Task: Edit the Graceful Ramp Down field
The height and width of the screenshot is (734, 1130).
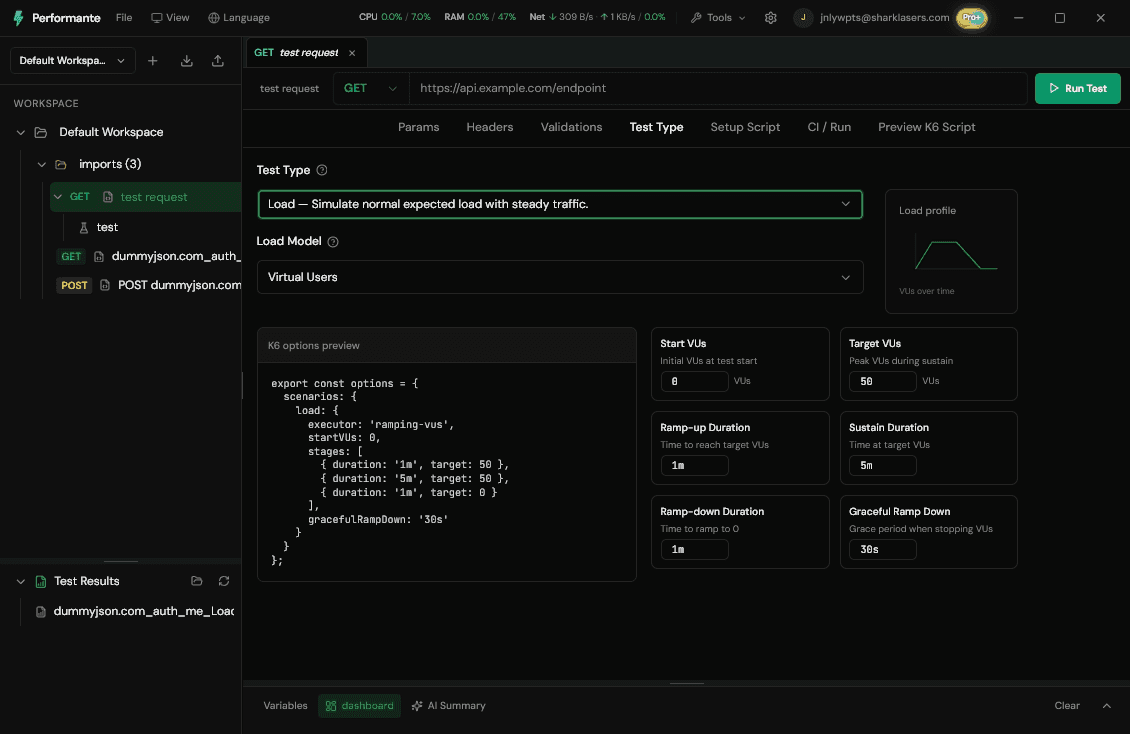Action: [882, 549]
